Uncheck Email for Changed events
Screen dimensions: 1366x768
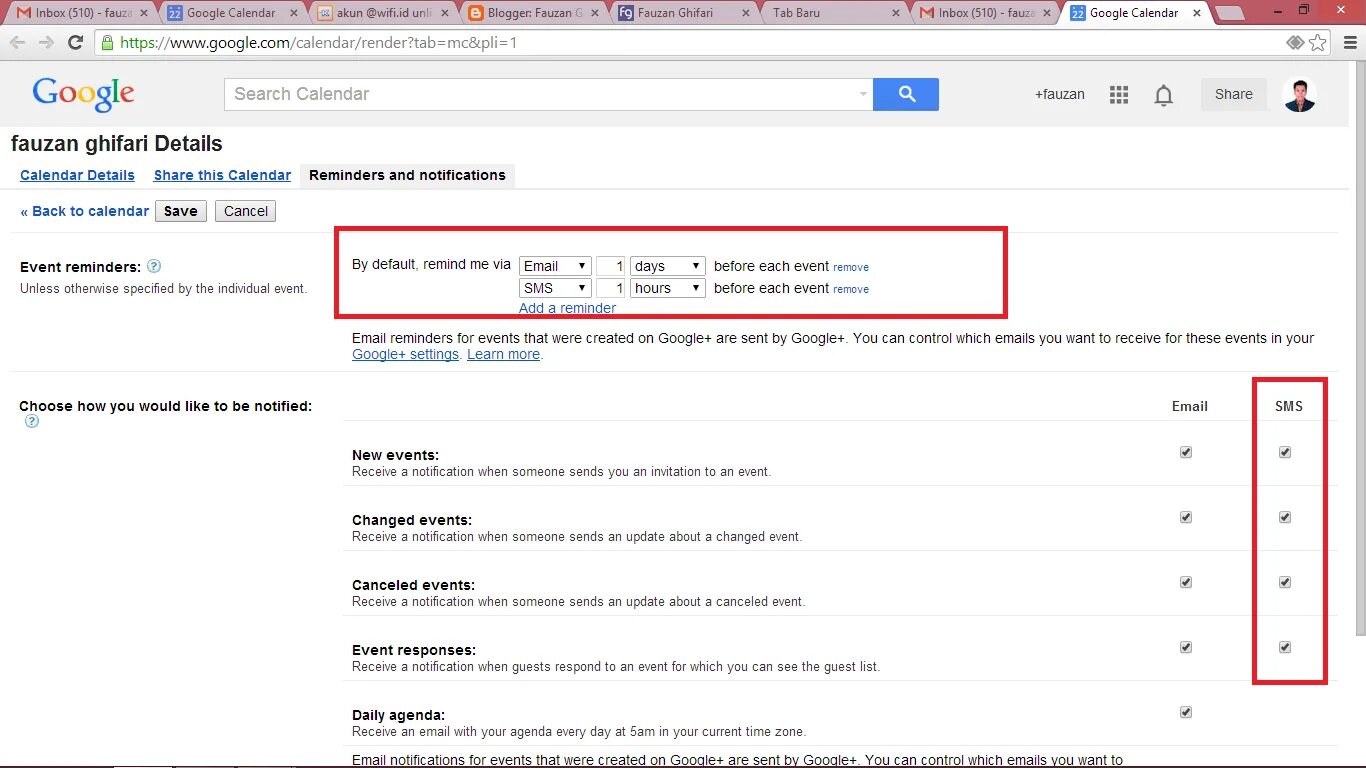pyautogui.click(x=1186, y=517)
